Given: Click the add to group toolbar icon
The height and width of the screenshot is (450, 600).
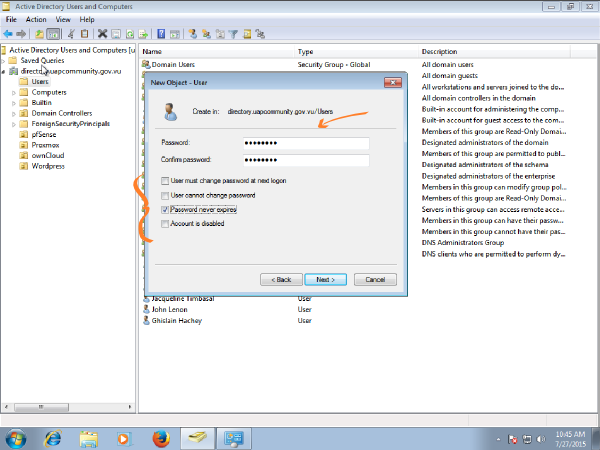Looking at the screenshot, I should [x=261, y=34].
